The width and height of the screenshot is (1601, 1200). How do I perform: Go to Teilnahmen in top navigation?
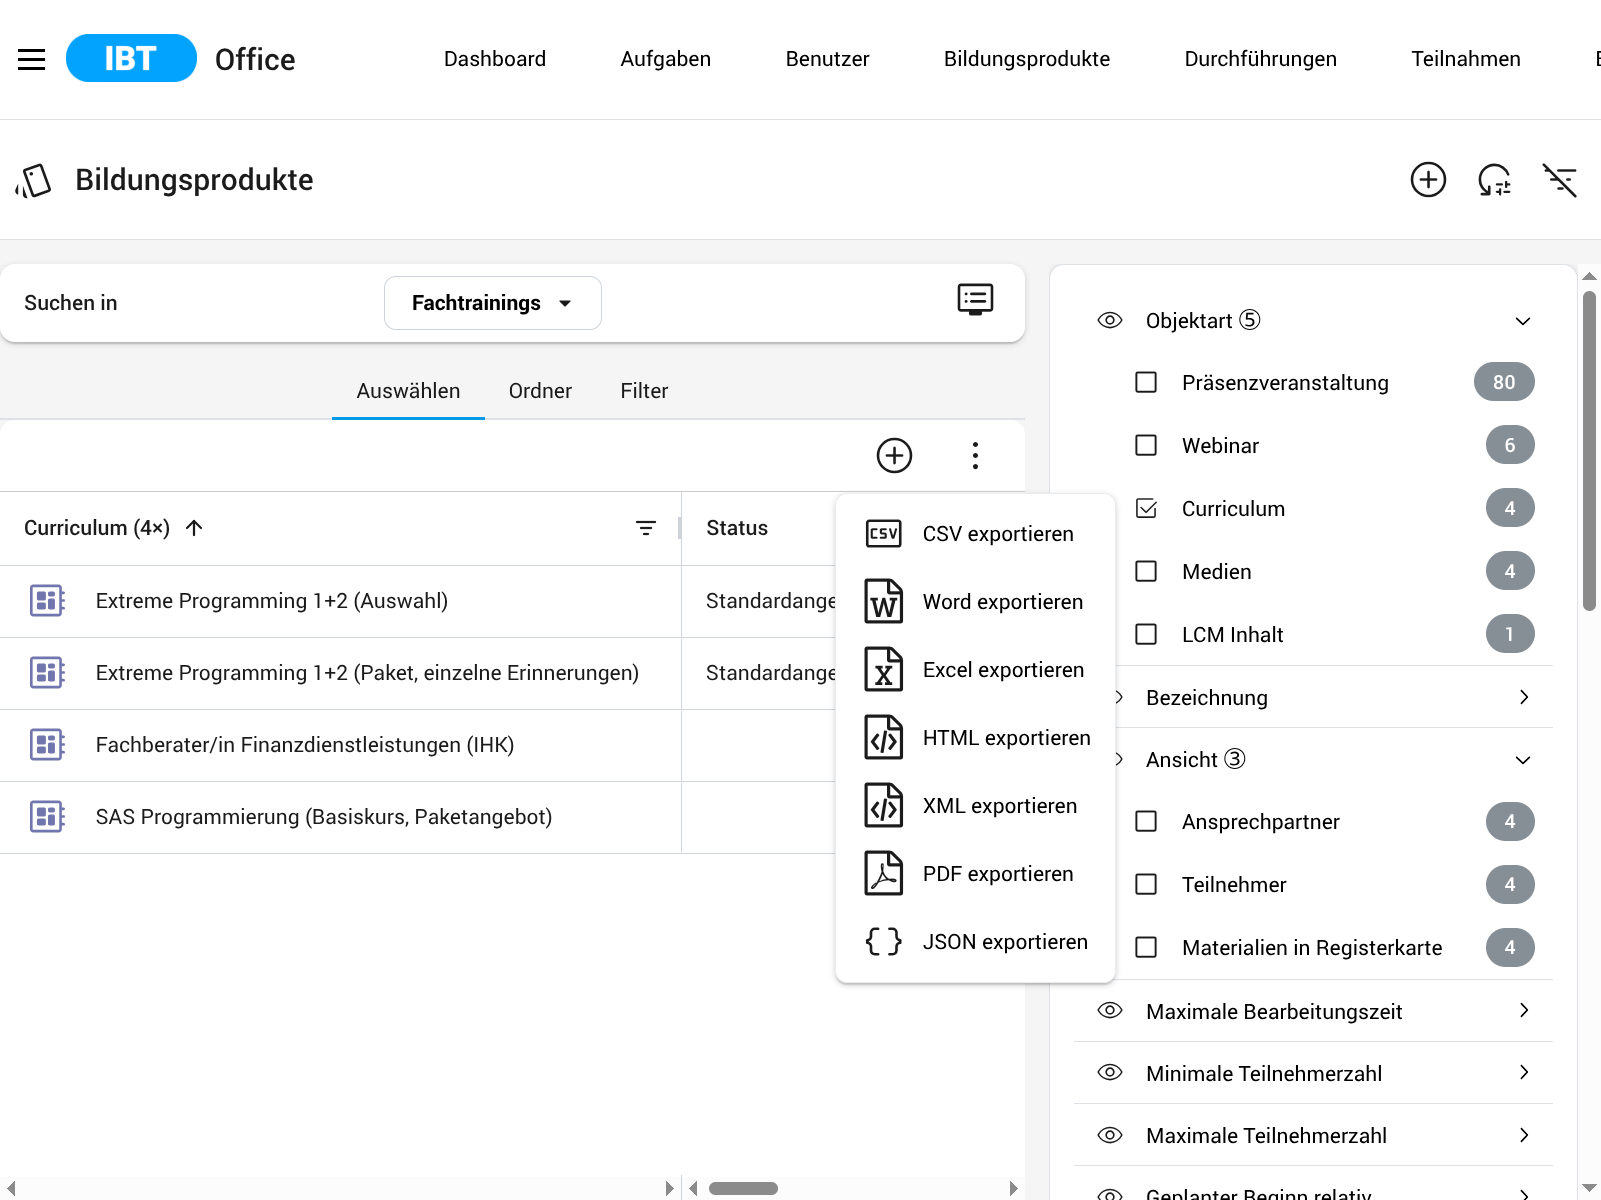point(1466,59)
